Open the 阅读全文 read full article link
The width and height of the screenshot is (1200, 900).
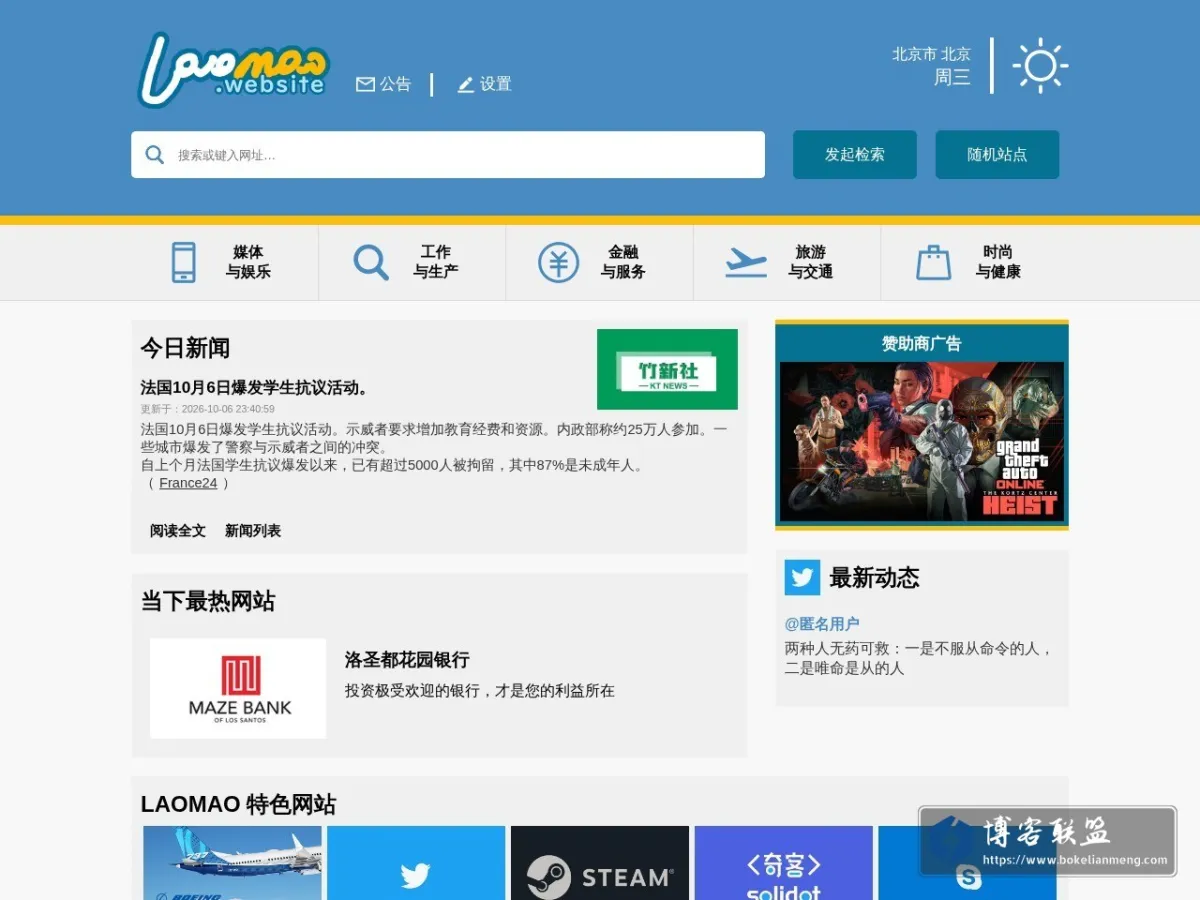pos(178,531)
